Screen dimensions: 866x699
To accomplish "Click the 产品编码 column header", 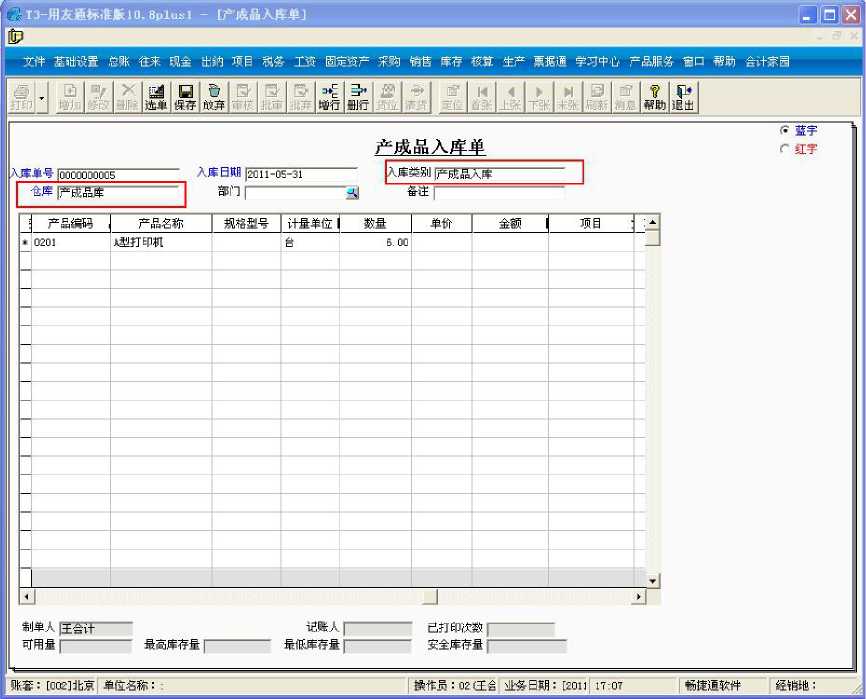I will 71,223.
